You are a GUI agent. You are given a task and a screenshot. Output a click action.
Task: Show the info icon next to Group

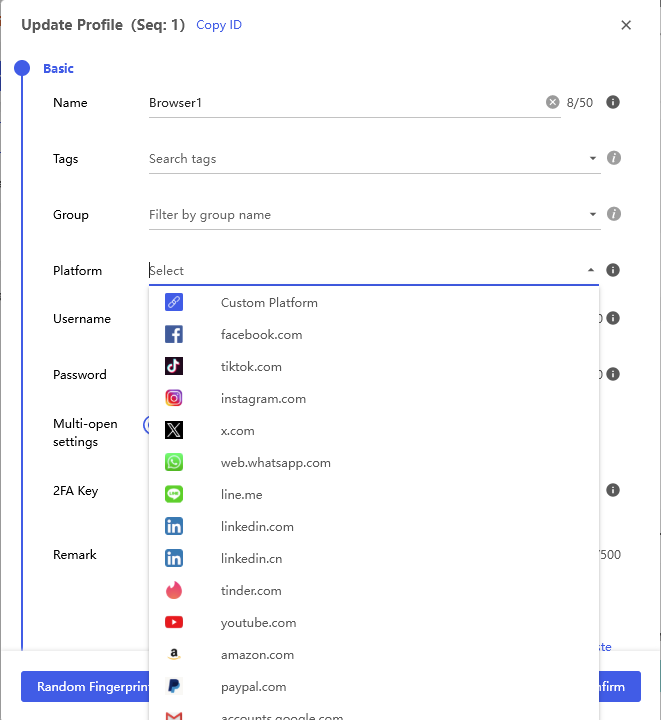[614, 214]
